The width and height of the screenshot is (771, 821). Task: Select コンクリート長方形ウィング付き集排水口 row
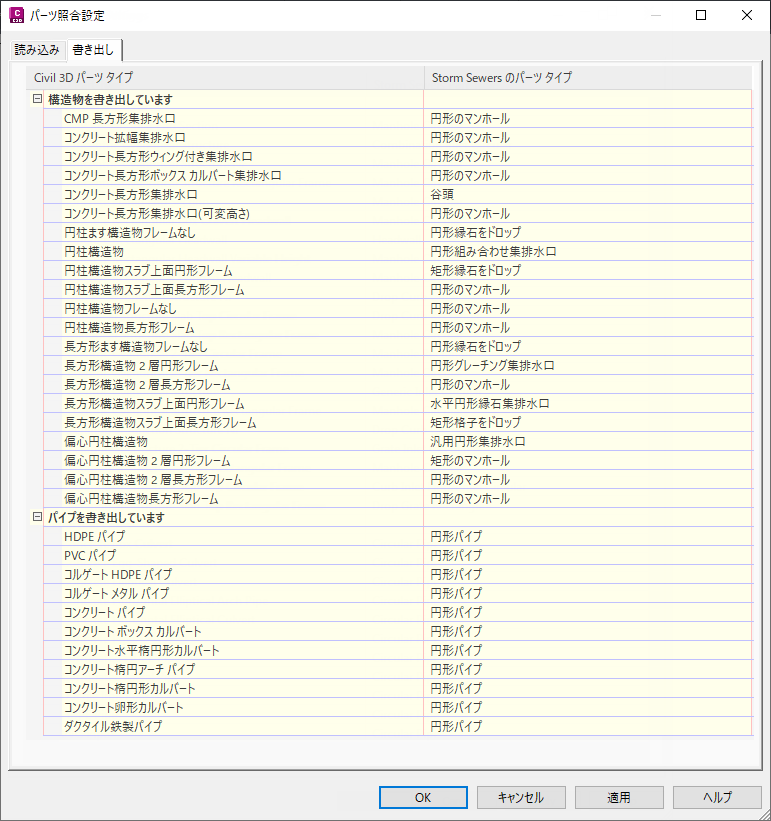click(x=398, y=156)
